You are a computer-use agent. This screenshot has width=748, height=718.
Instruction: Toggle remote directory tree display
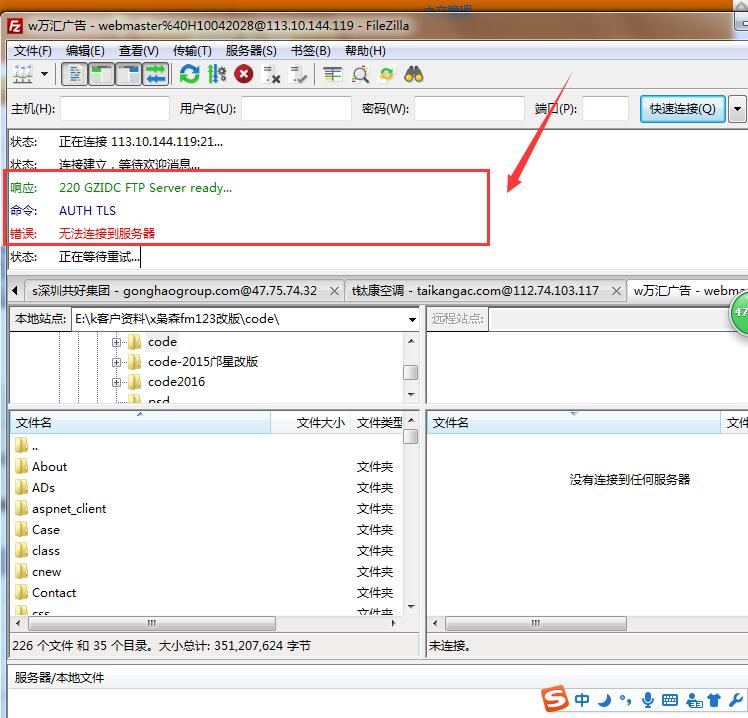coord(129,74)
